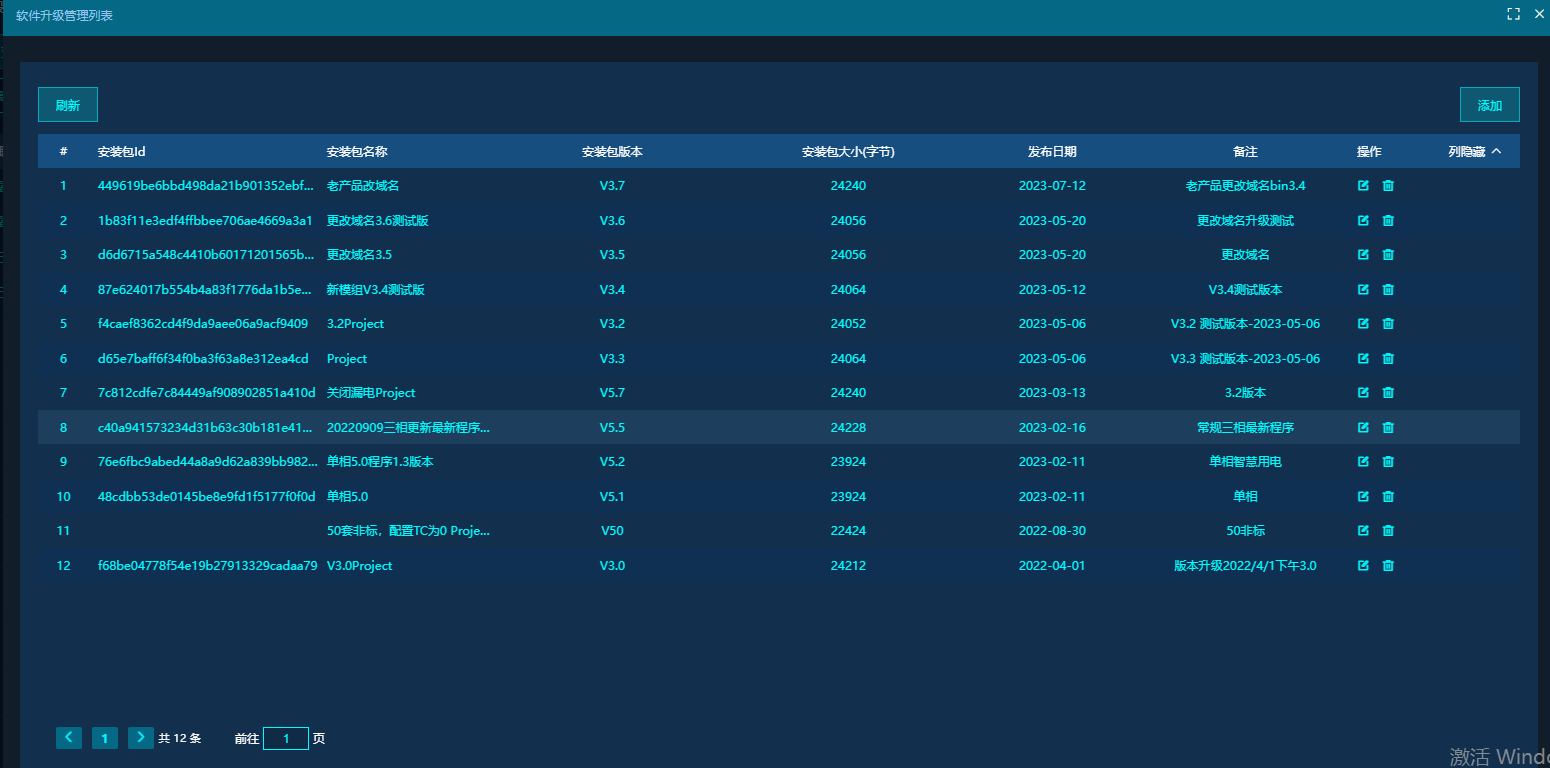
Task: Click the 备注 column header
Action: (x=1245, y=152)
